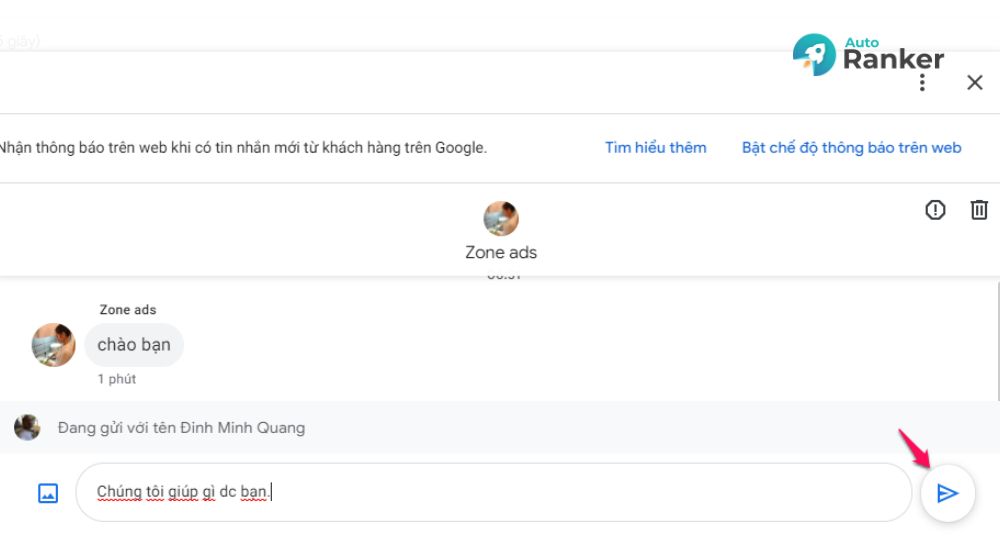Open the three-dot more options menu
Screen dimensions: 1000x550
point(922,83)
